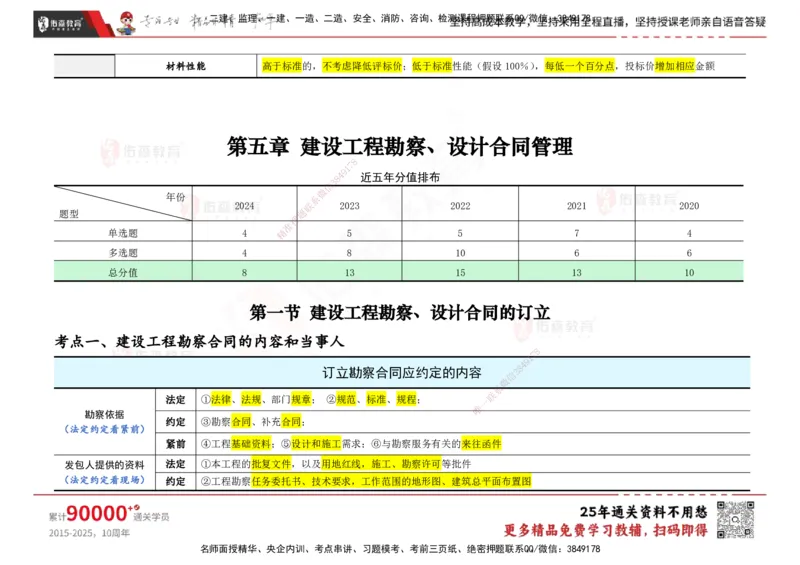Screen dimensions: 800x565
Task: Click the footer text 2015-2025,10周年
Action: 89,533
